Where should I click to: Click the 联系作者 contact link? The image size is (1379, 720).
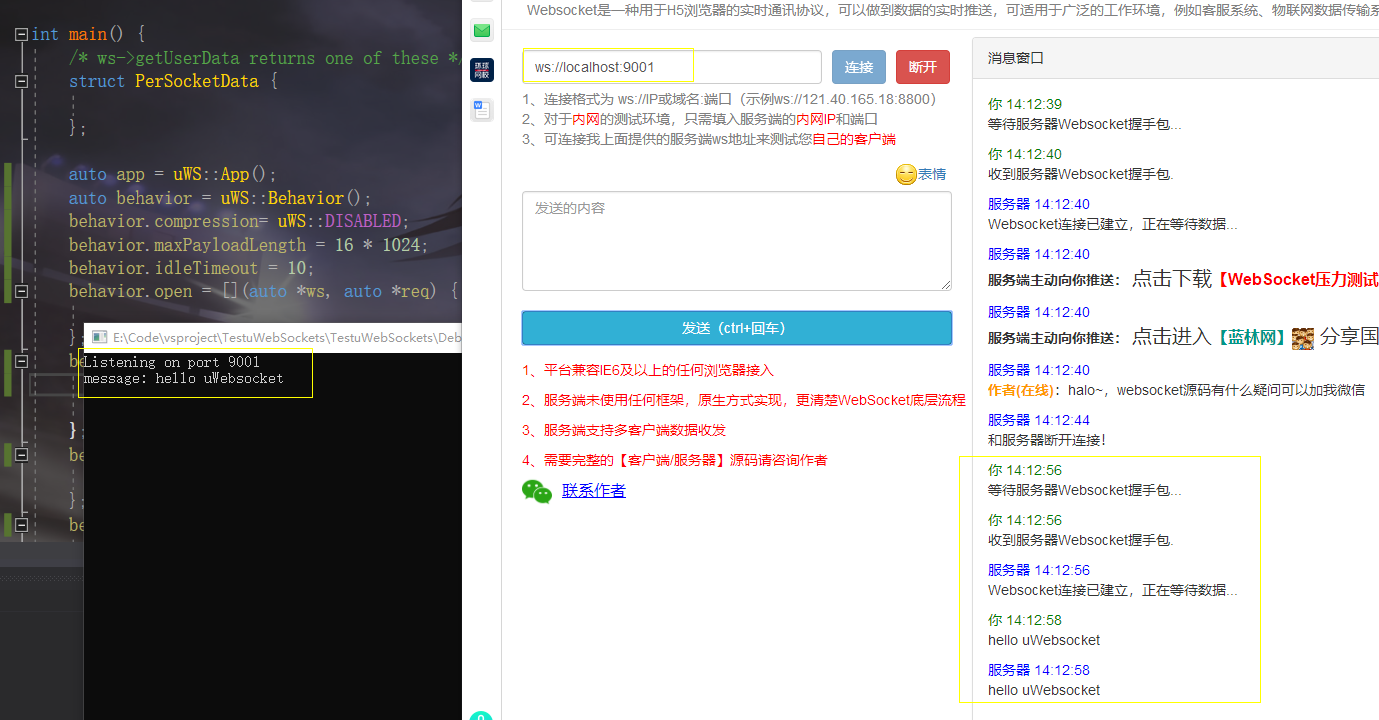click(x=593, y=491)
